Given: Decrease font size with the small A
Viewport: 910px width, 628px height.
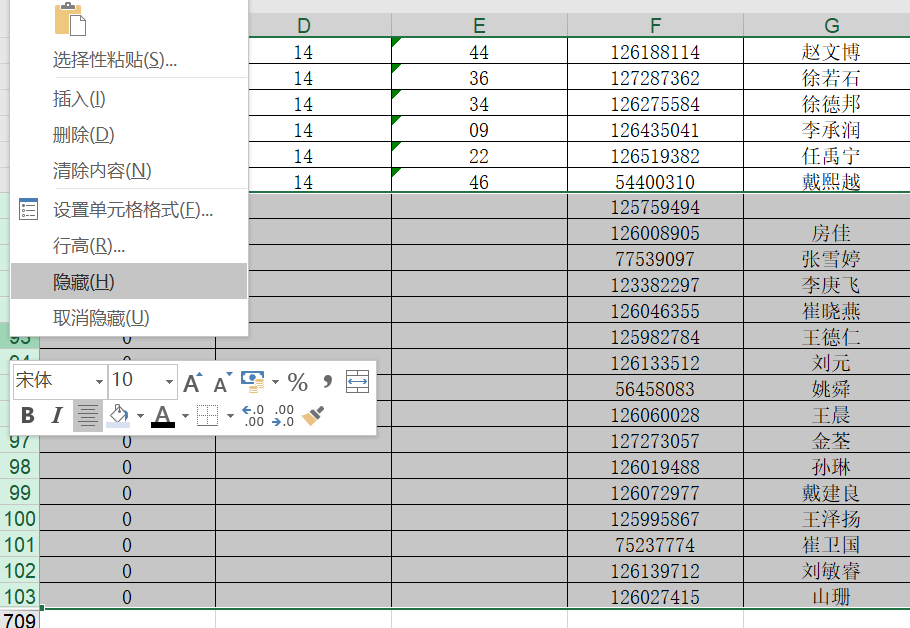Looking at the screenshot, I should point(222,382).
